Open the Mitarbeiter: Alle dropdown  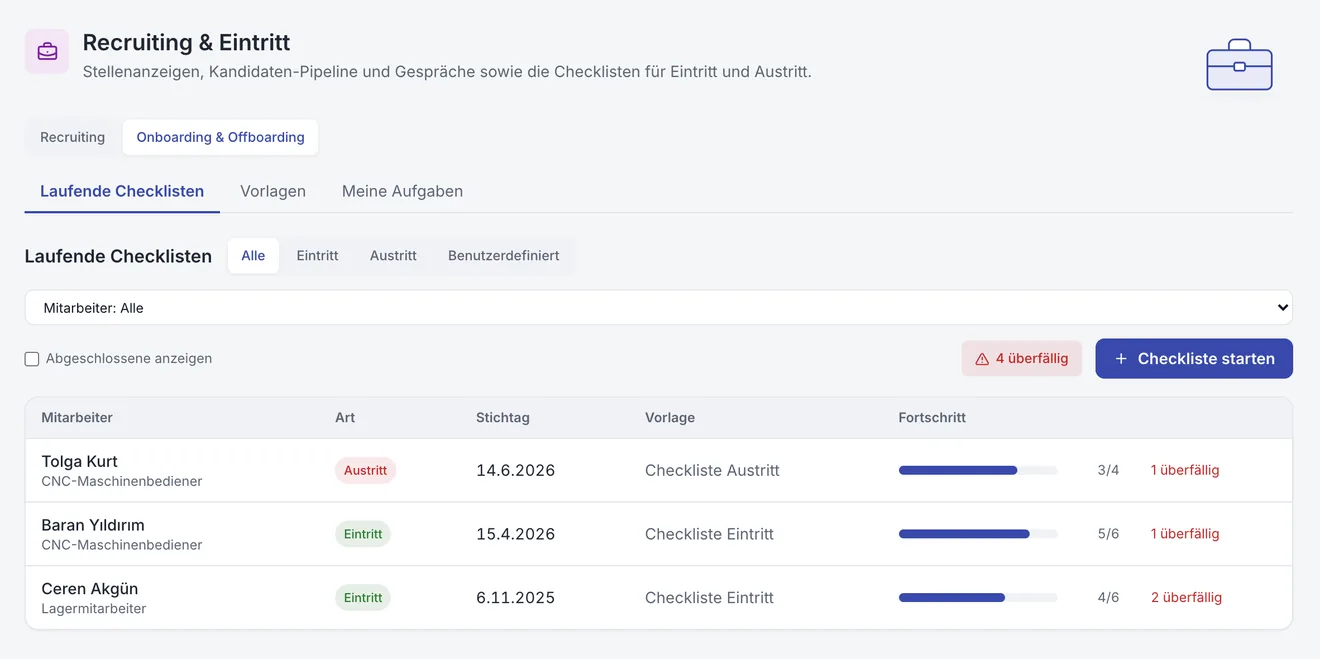pos(659,308)
